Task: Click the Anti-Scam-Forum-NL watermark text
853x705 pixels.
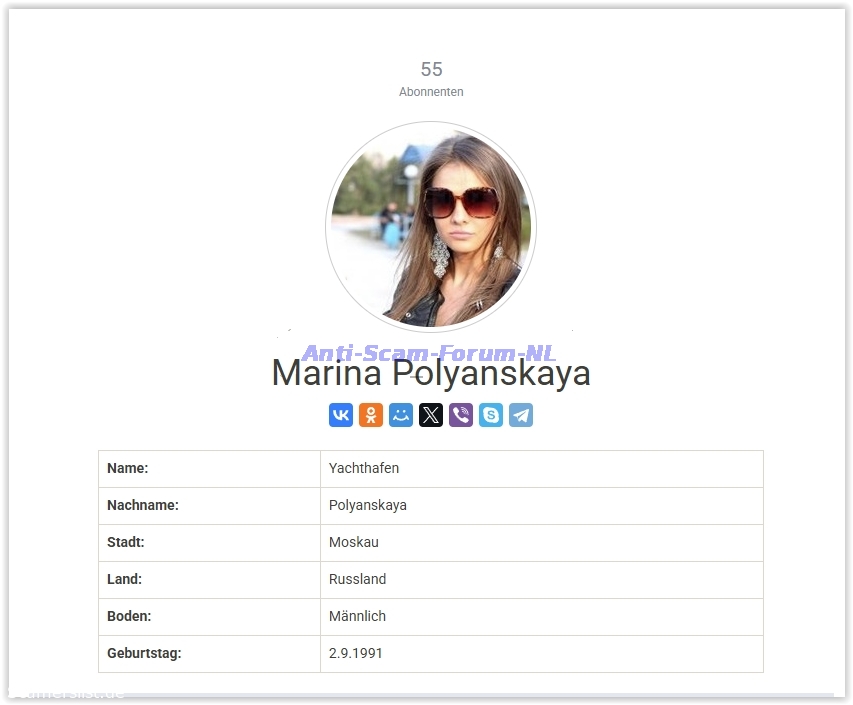Action: [x=429, y=354]
